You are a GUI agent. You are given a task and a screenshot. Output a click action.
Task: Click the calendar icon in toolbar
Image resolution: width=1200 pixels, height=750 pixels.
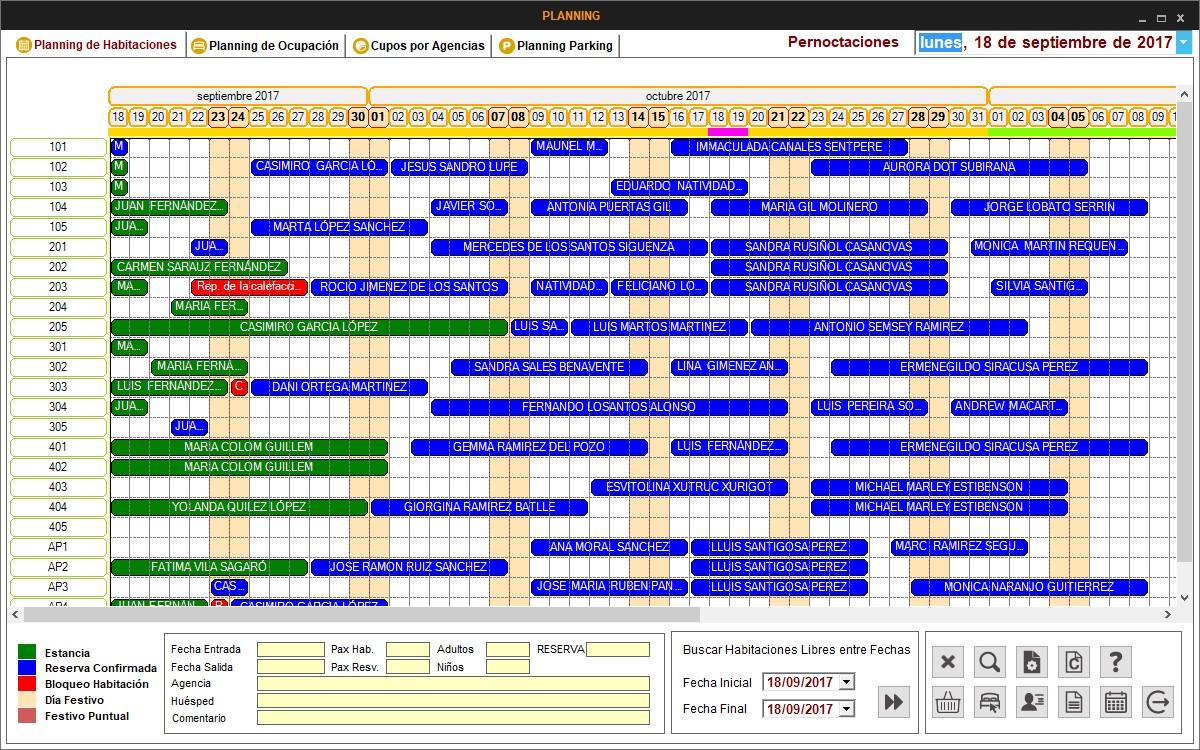tap(1116, 702)
